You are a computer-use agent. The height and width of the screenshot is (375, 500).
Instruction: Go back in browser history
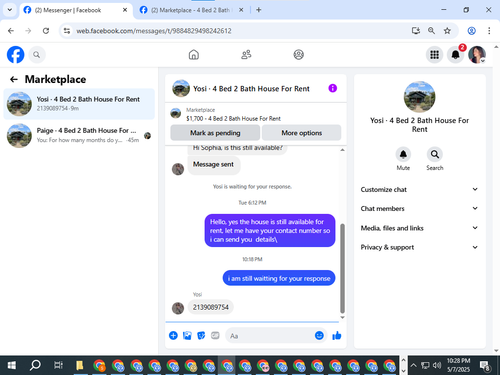pyautogui.click(x=11, y=31)
